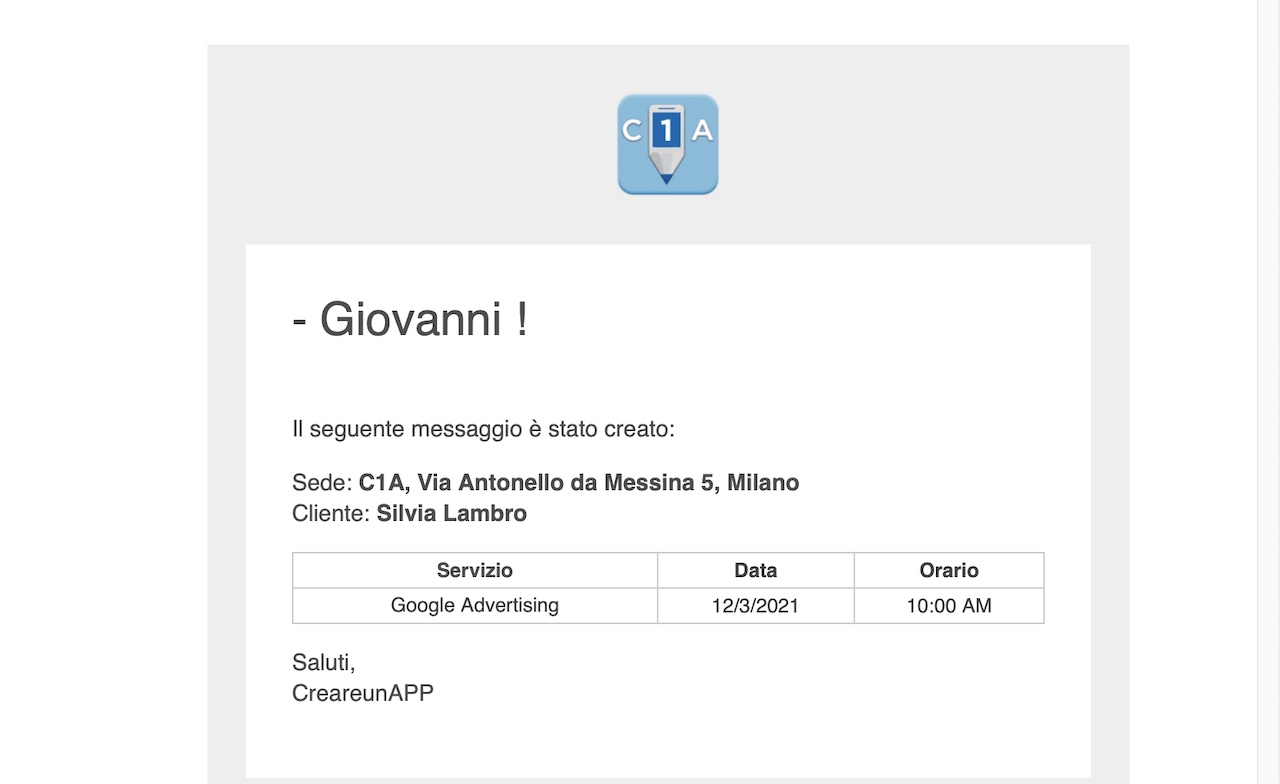This screenshot has height=784, width=1280.
Task: Click the 12/3/2021 date cell
Action: coord(755,606)
